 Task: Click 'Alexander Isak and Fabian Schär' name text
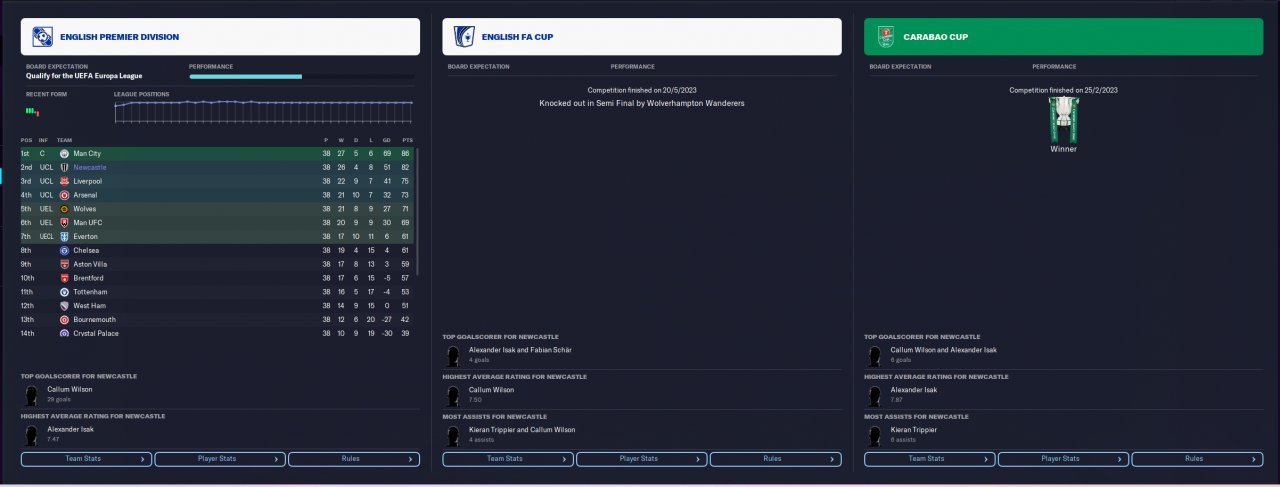[x=522, y=350]
